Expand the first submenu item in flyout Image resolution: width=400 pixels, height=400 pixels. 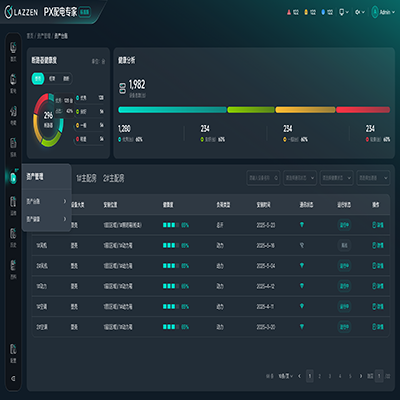tap(47, 201)
